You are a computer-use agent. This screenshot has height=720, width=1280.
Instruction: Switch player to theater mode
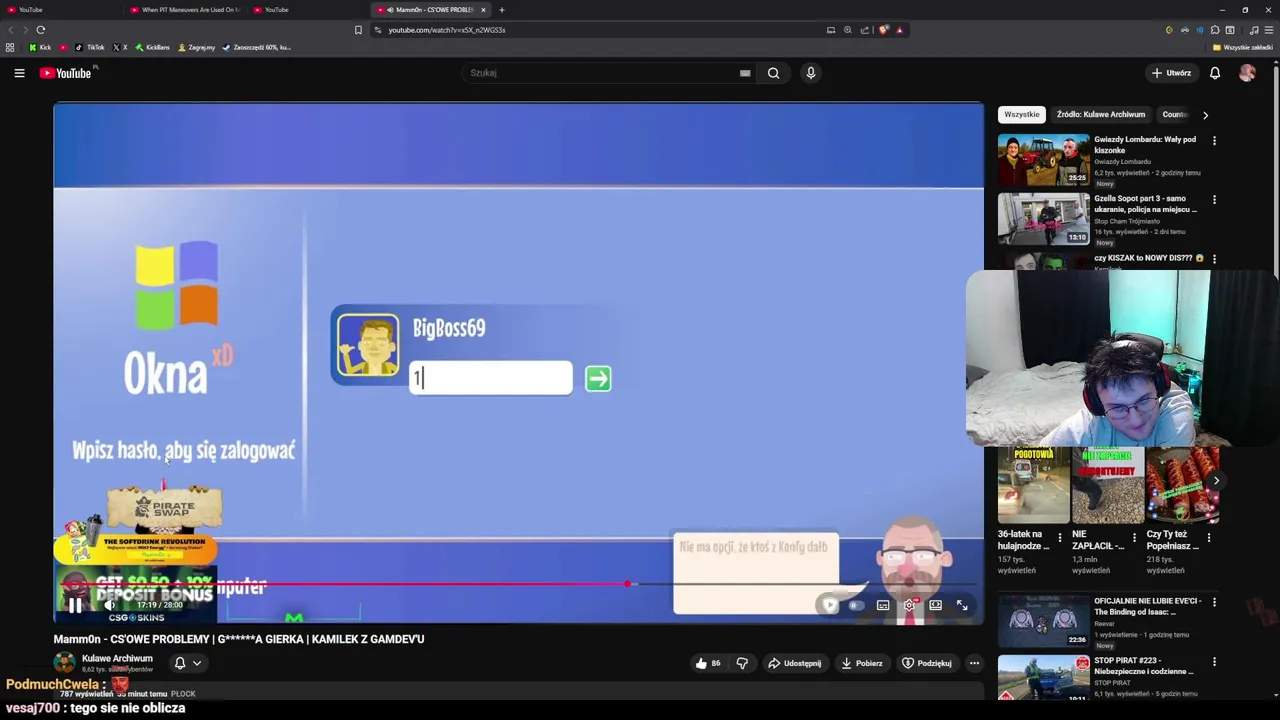click(935, 605)
